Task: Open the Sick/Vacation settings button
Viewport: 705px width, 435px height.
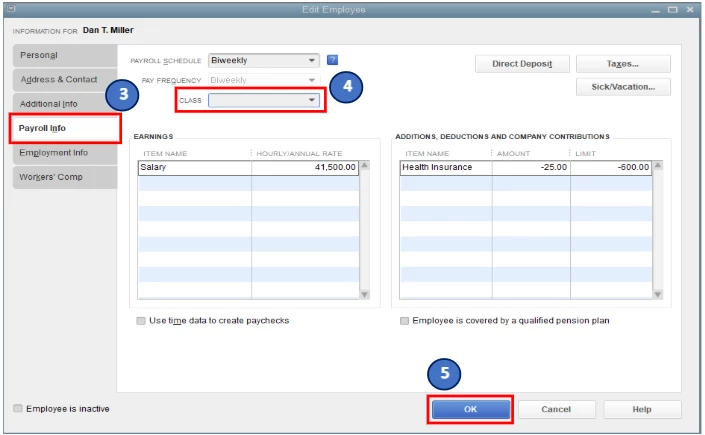Action: tap(623, 87)
